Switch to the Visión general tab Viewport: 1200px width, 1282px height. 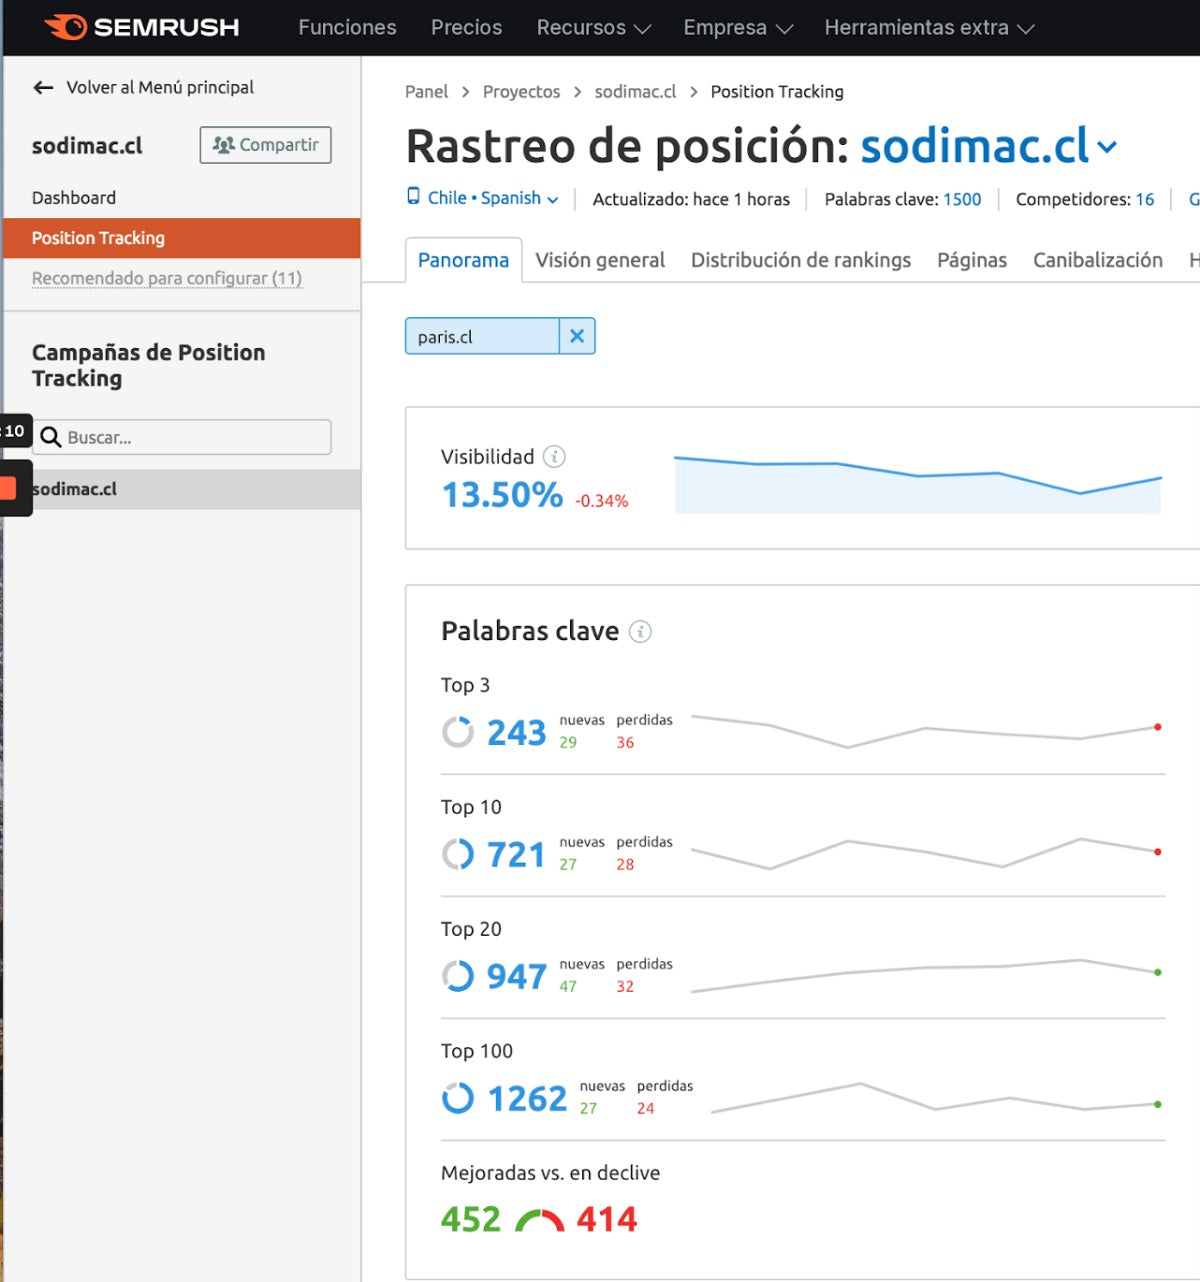600,260
